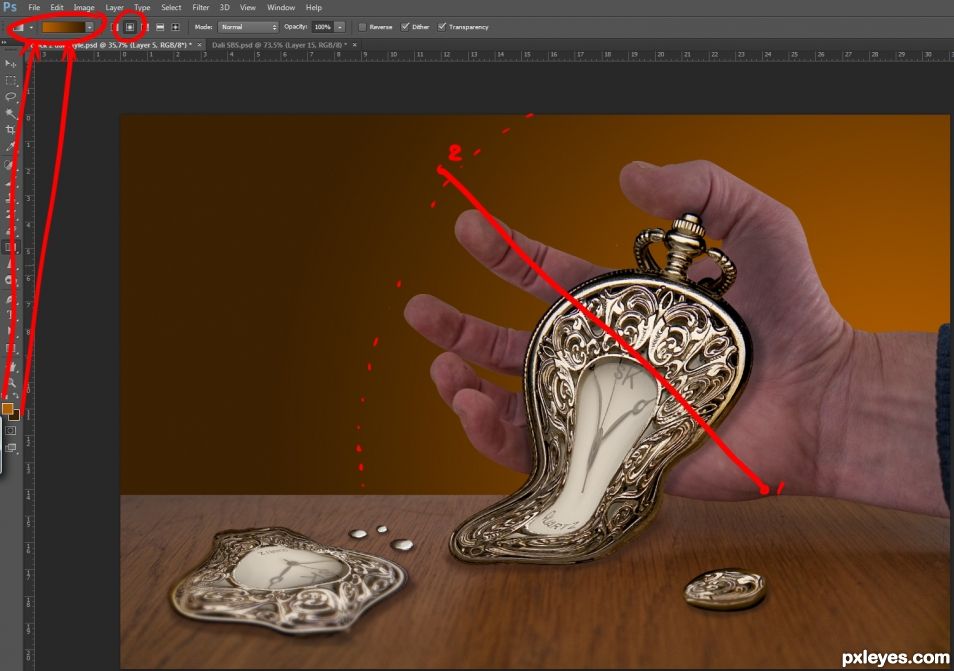Open the Window menu
Viewport: 954px width, 671px height.
281,7
